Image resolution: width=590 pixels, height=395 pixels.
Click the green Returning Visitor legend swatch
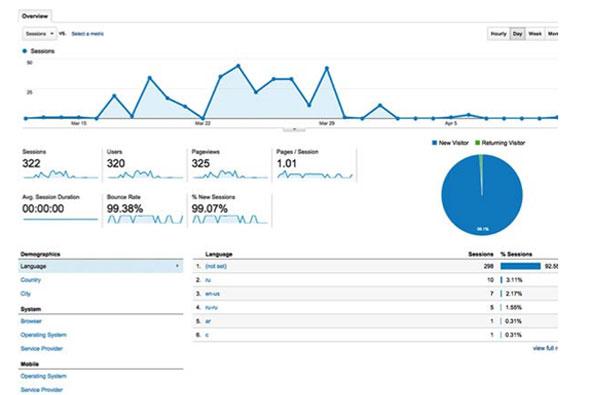click(x=477, y=143)
